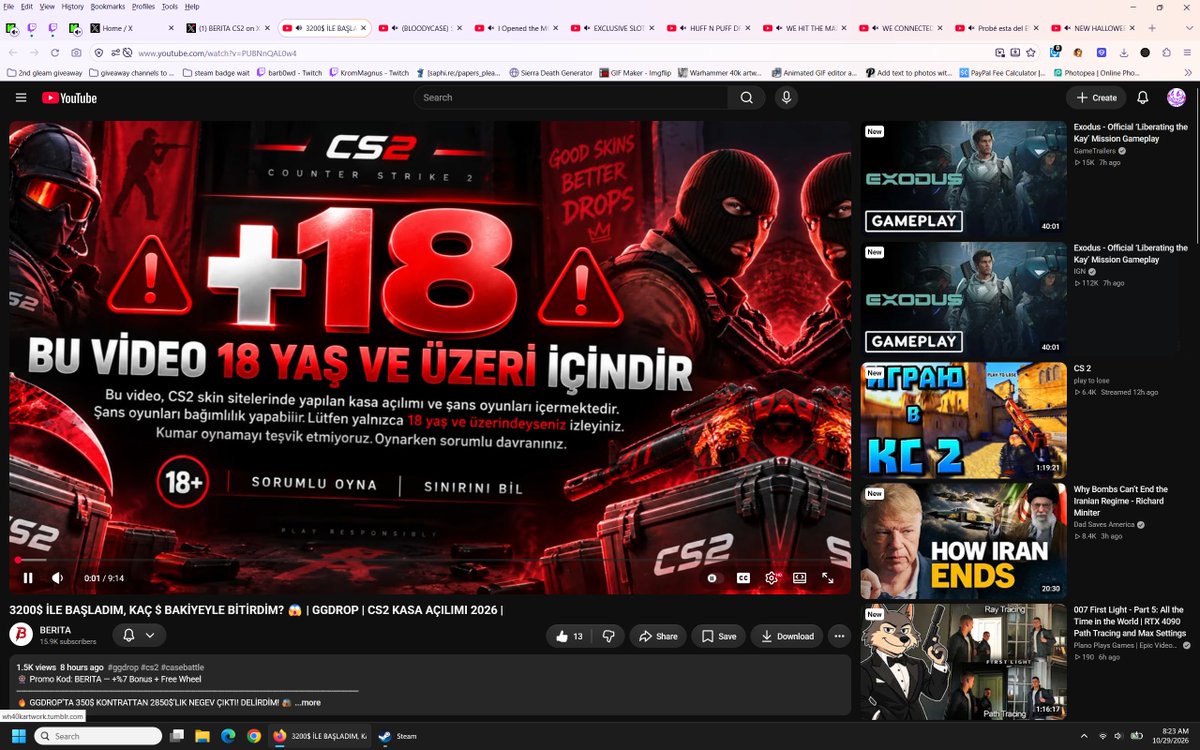Screen dimensions: 1200x750
Task: Open the Create button menu
Action: [1096, 97]
